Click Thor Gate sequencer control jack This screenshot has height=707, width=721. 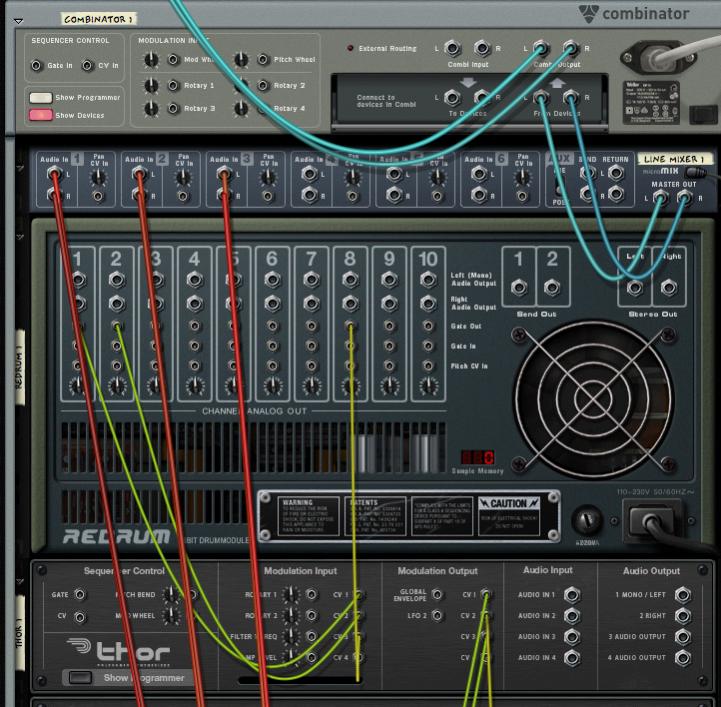click(x=80, y=594)
